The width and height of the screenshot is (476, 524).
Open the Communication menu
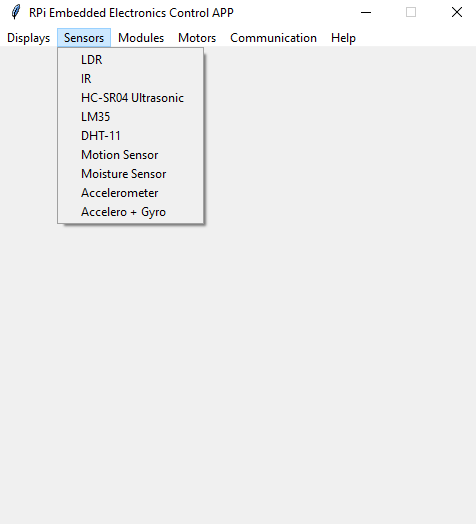(273, 38)
